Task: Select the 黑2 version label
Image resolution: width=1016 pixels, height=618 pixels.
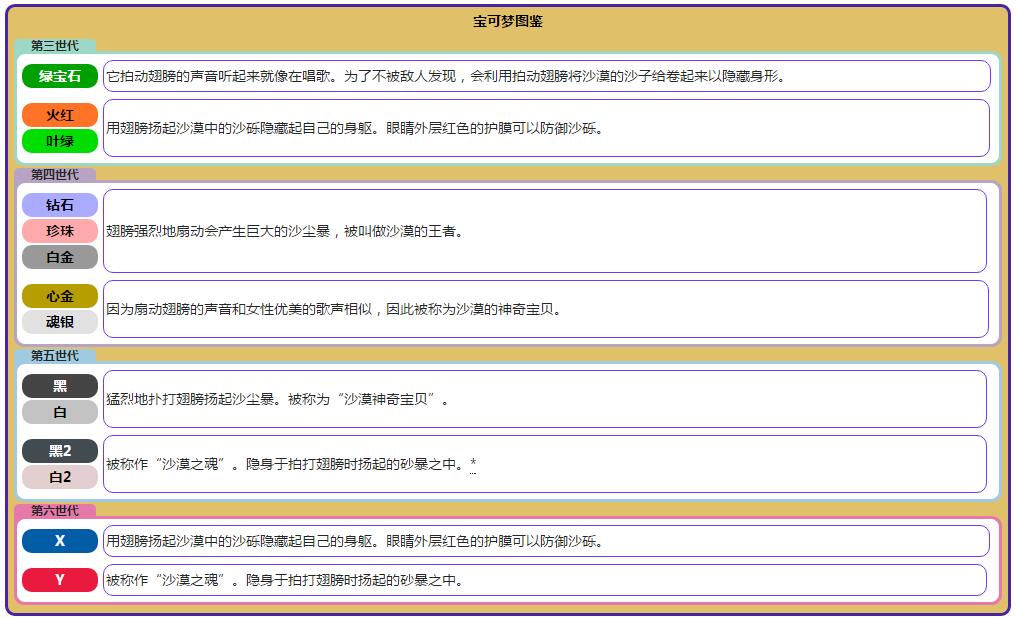Action: 60,450
